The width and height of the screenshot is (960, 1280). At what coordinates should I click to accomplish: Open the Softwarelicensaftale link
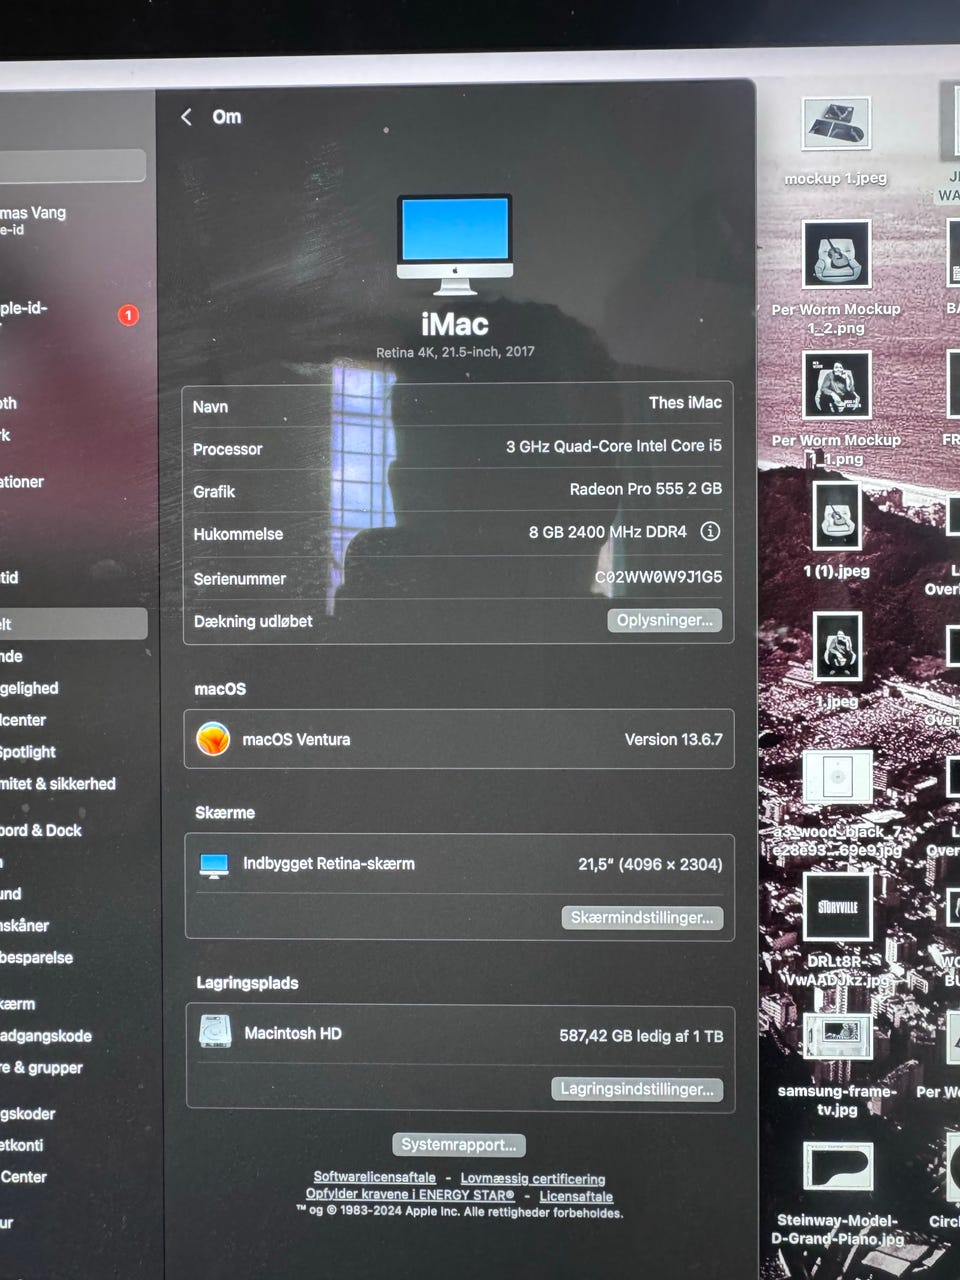pos(374,1177)
